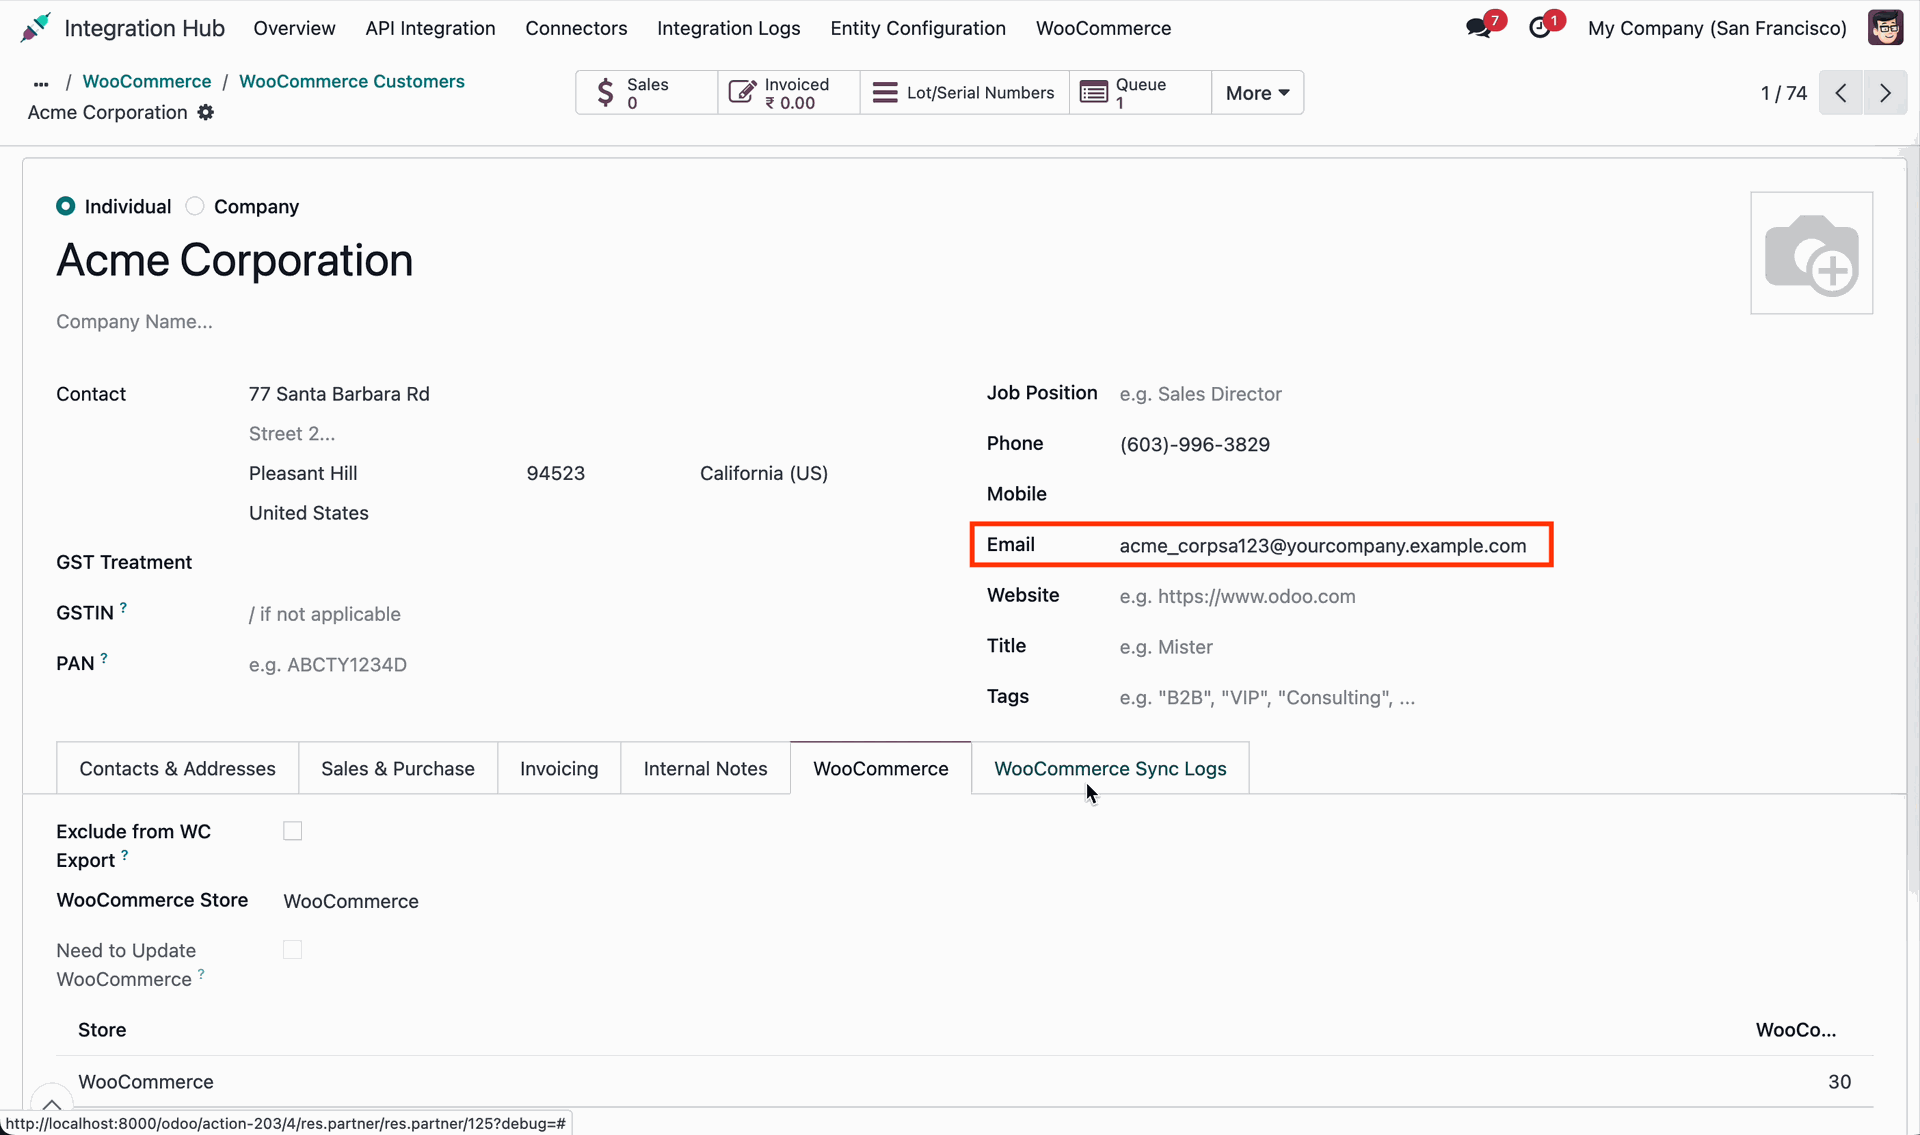Switch to WooCommerce Sync Logs tab
Viewport: 1920px width, 1135px height.
point(1110,768)
